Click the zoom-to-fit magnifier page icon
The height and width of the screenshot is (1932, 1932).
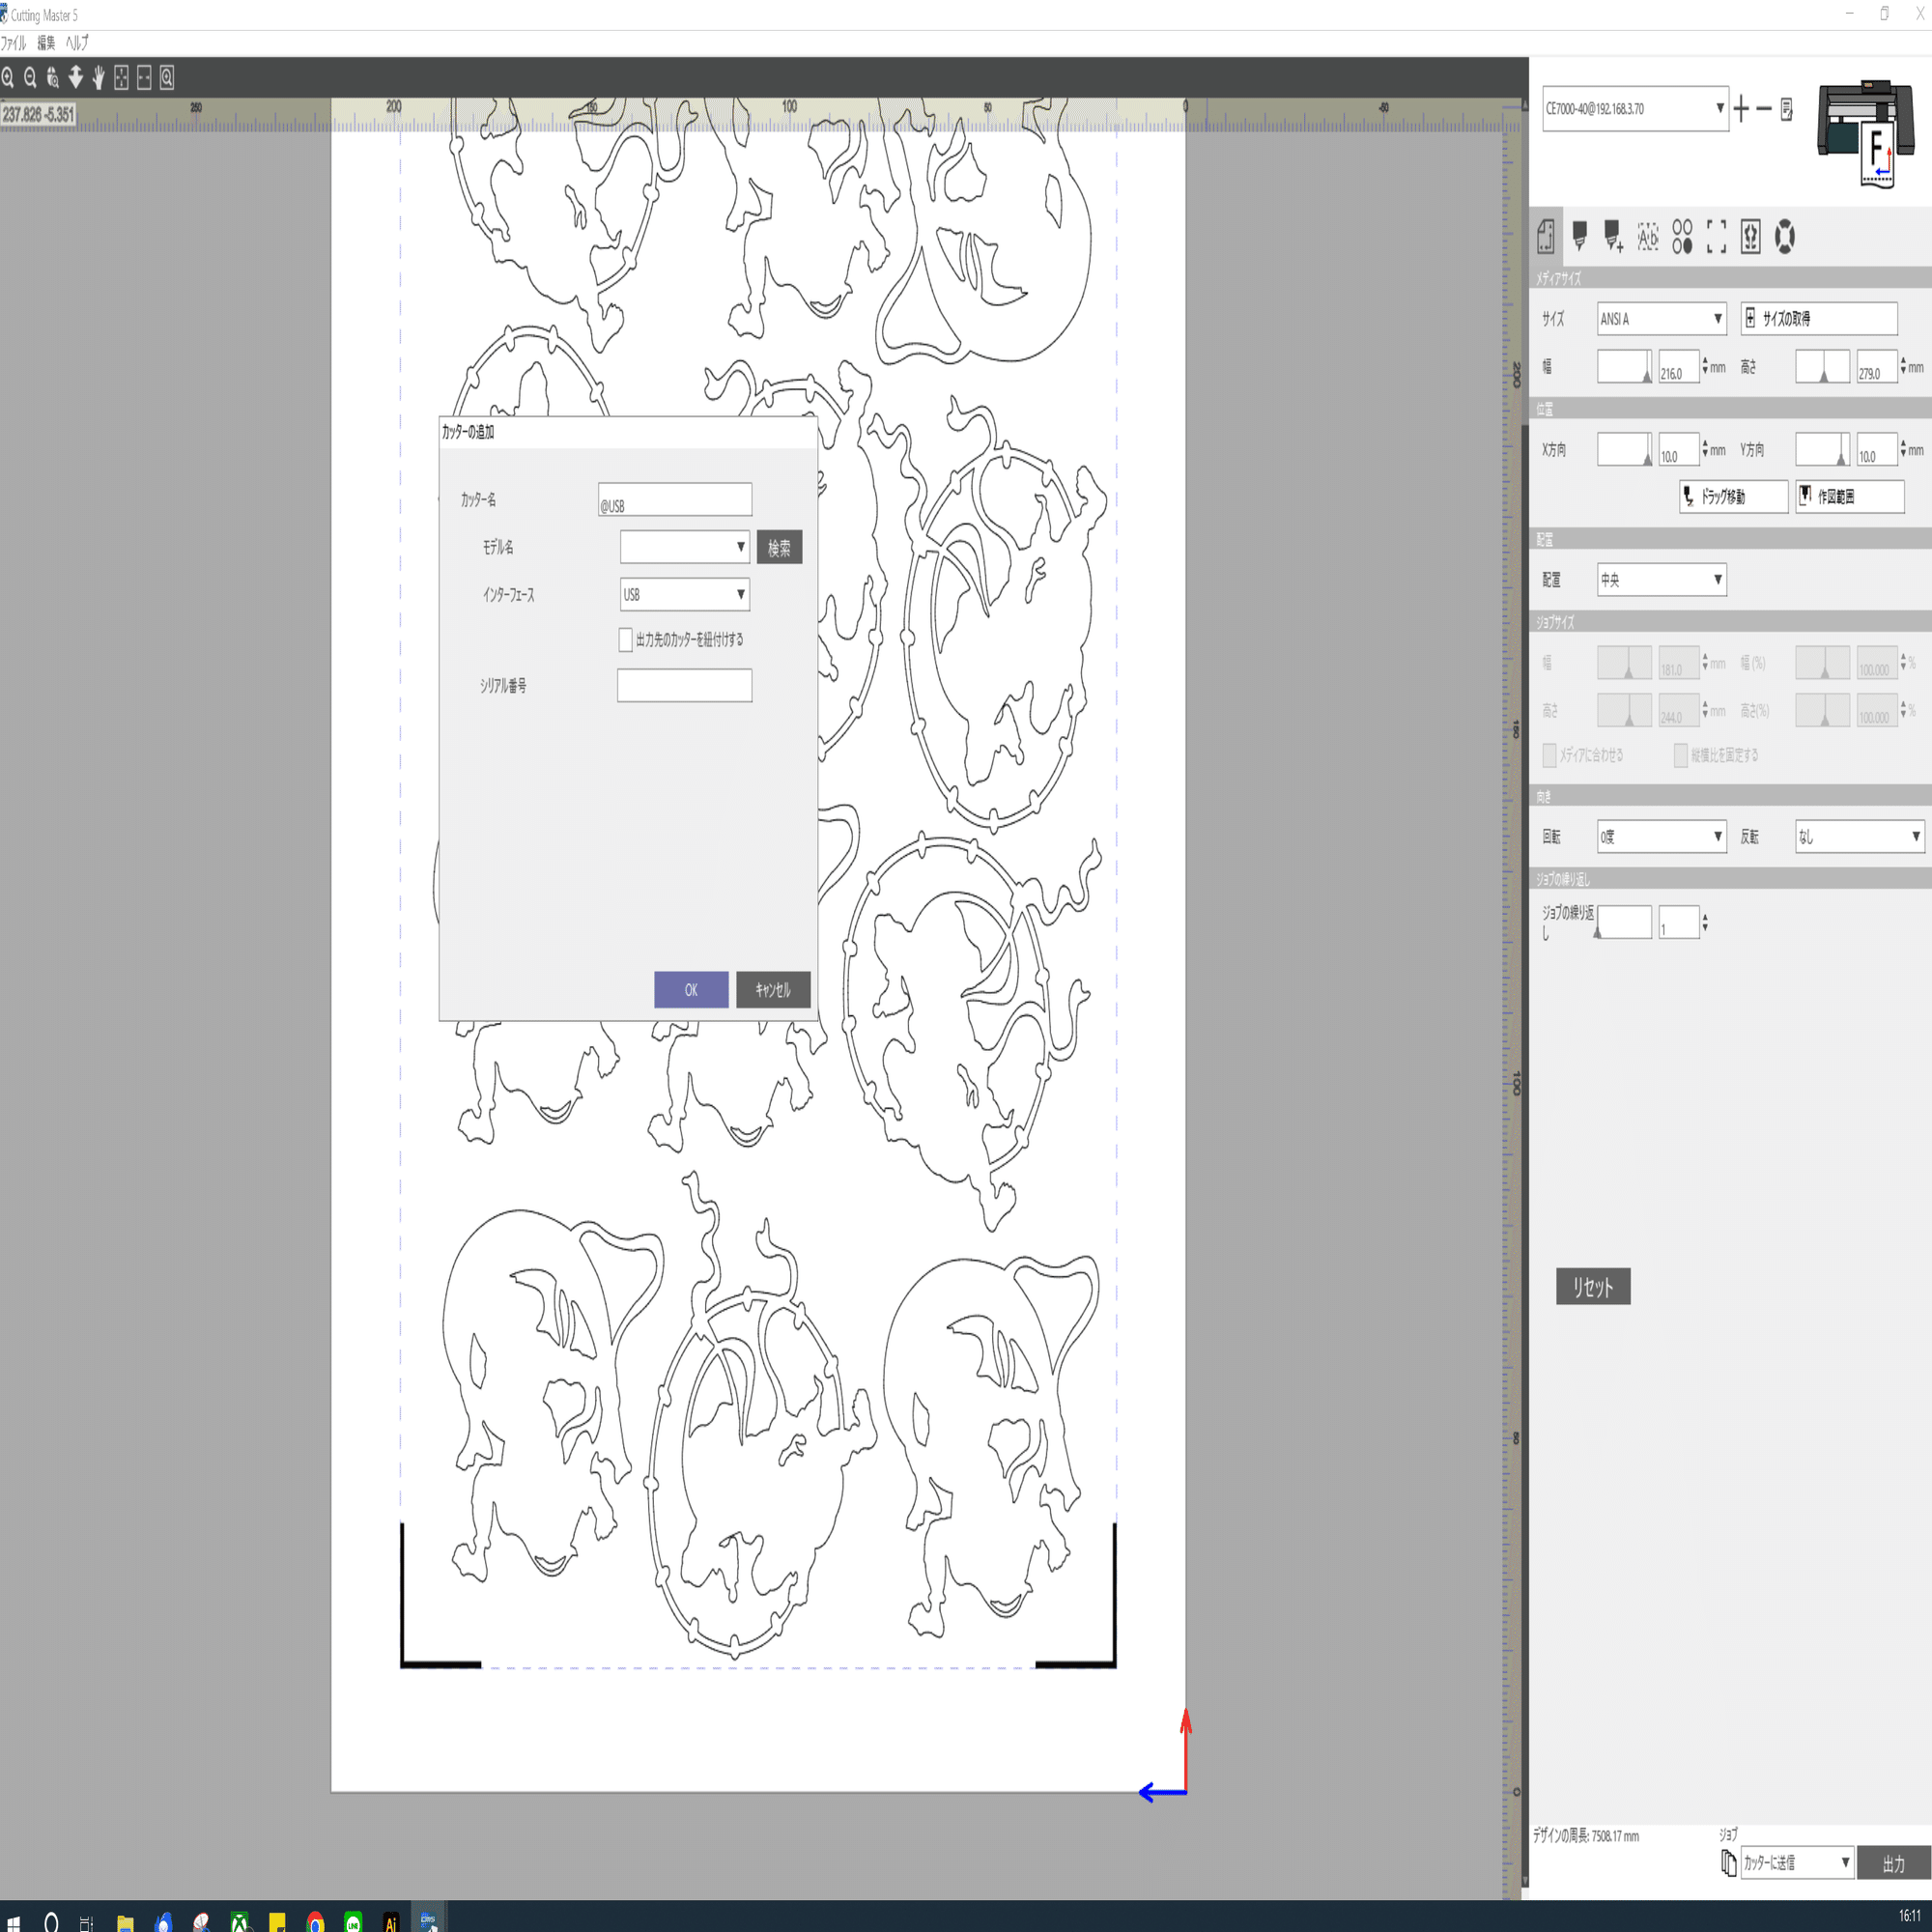[x=167, y=77]
